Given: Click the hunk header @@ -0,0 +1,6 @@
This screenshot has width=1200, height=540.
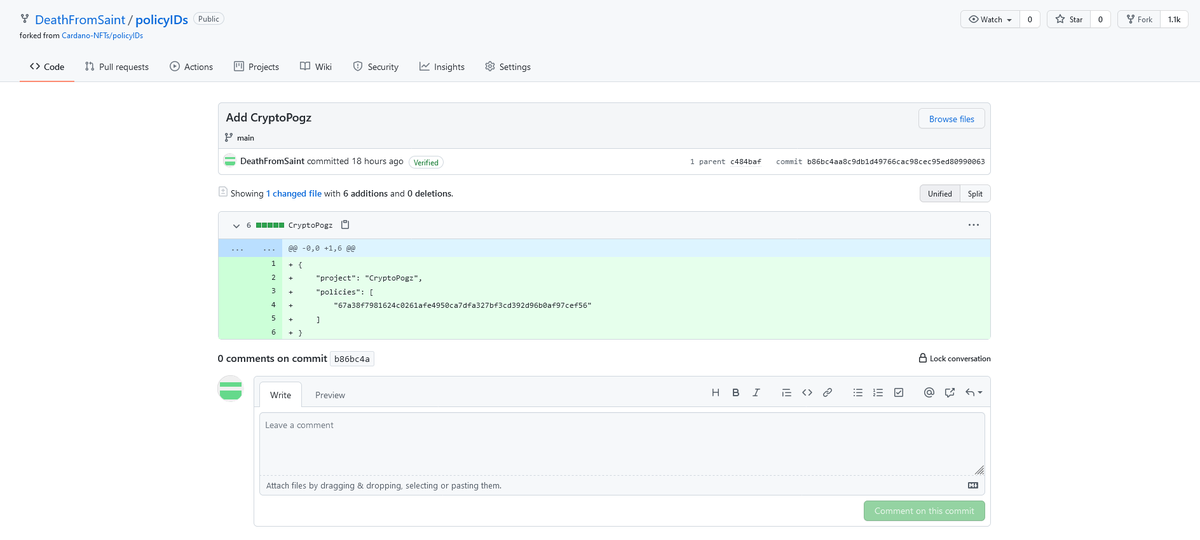Looking at the screenshot, I should [321, 248].
